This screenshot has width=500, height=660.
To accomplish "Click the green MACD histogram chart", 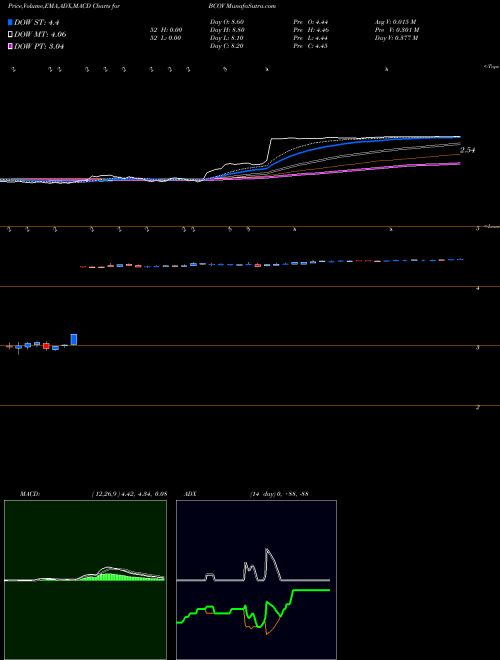I will tap(85, 580).
